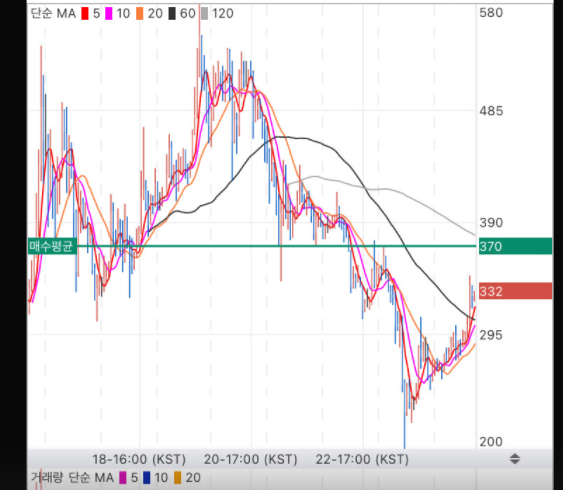Click the black MA 60 color swatch
Screen dimensions: 563x490
(172, 14)
